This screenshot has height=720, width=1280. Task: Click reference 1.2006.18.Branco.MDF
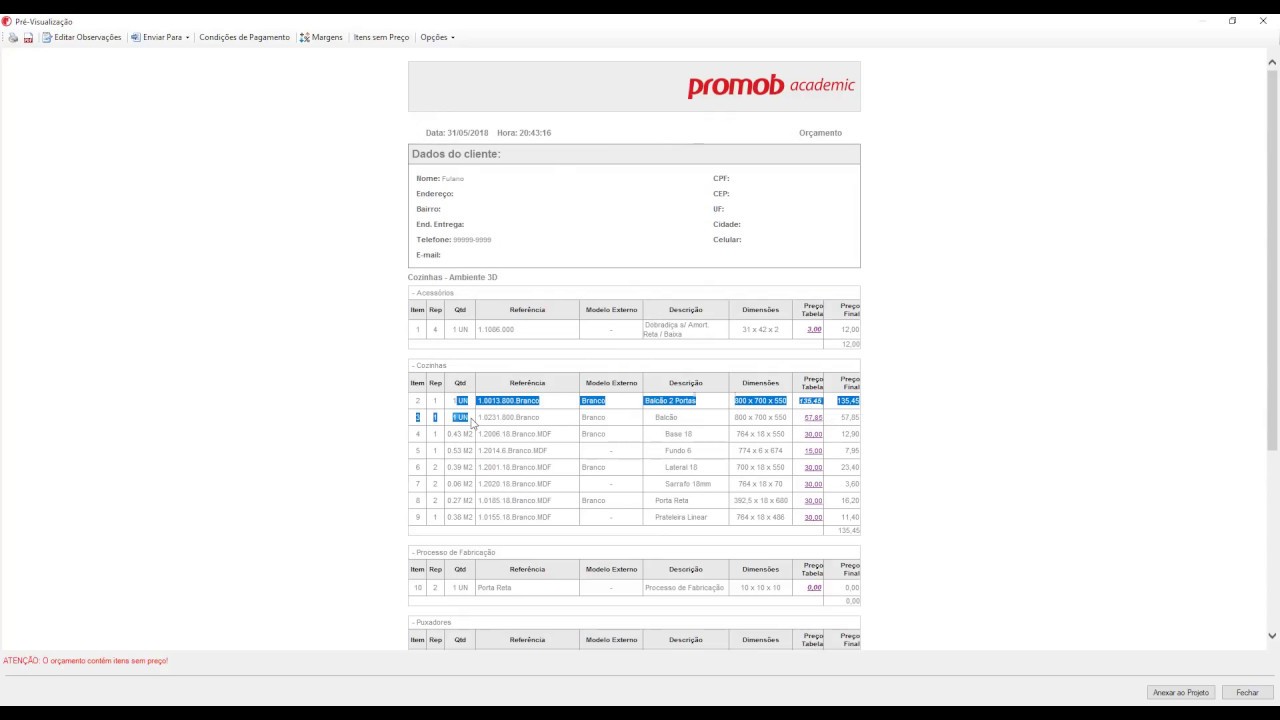(x=514, y=434)
